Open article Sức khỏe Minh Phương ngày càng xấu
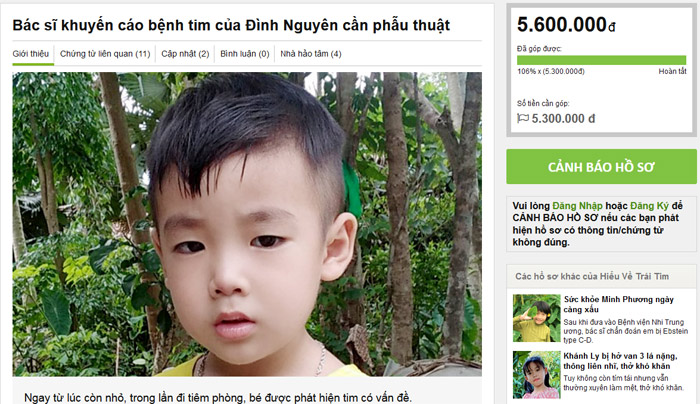The height and width of the screenshot is (404, 700). click(x=618, y=304)
